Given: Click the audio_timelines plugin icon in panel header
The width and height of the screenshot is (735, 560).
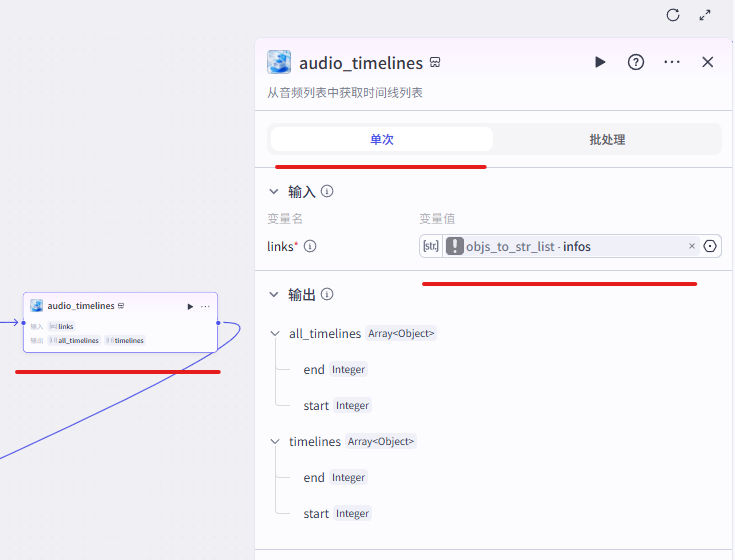Looking at the screenshot, I should click(279, 62).
